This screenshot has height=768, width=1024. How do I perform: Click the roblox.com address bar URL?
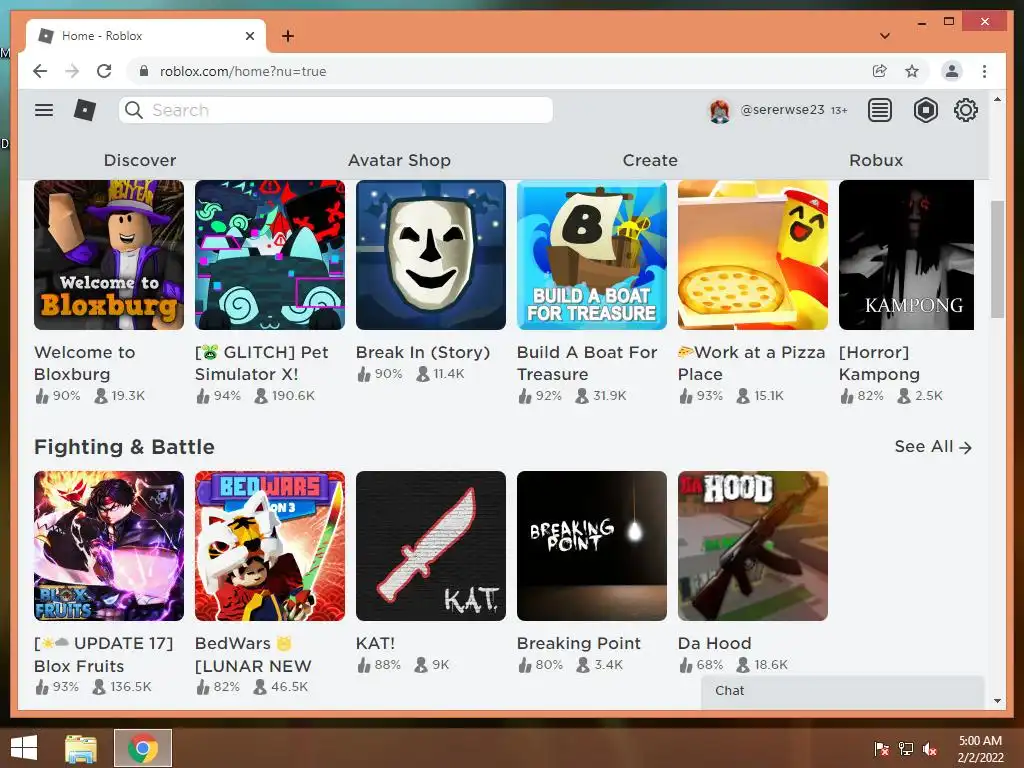point(243,71)
